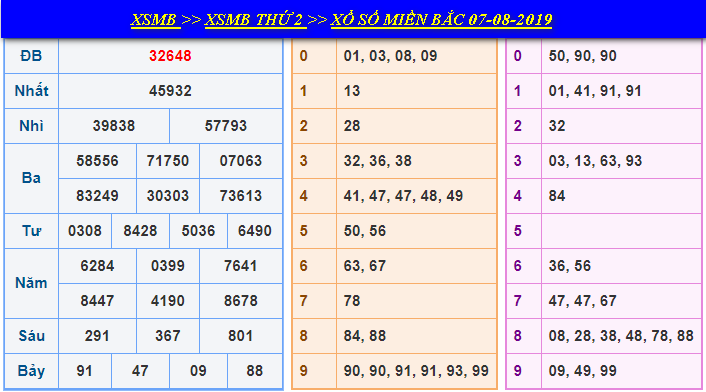
Task: Click the head values 01, 03, 08, 09
Action: click(390, 56)
